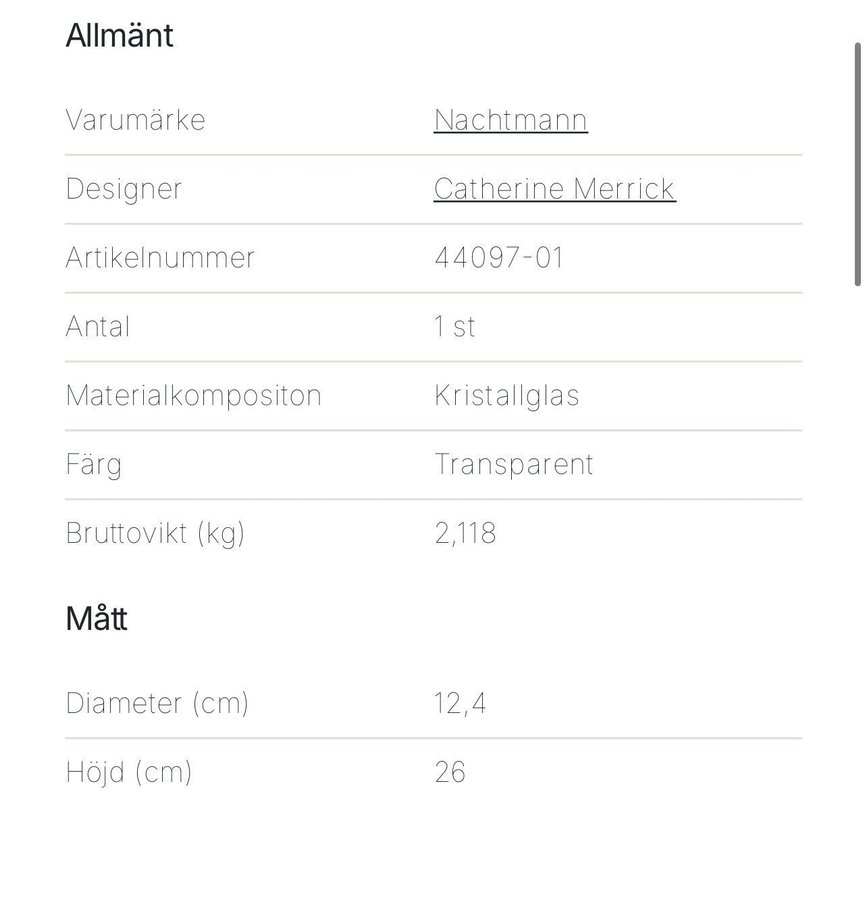Open the Catherine Merrick designer link
Viewport: 867px width, 900px height.
(554, 189)
